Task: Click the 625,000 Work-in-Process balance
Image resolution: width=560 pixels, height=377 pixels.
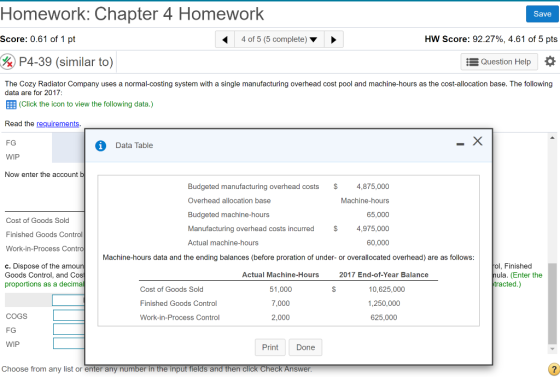Action: [x=384, y=317]
